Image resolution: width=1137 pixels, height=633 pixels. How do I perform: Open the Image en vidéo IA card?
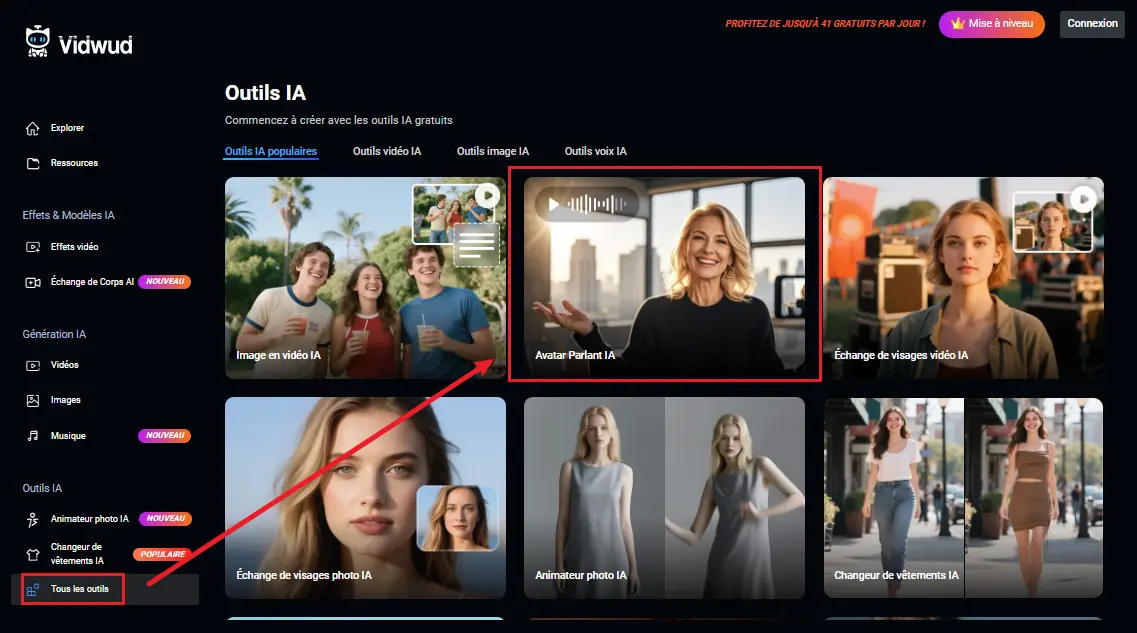(x=365, y=278)
